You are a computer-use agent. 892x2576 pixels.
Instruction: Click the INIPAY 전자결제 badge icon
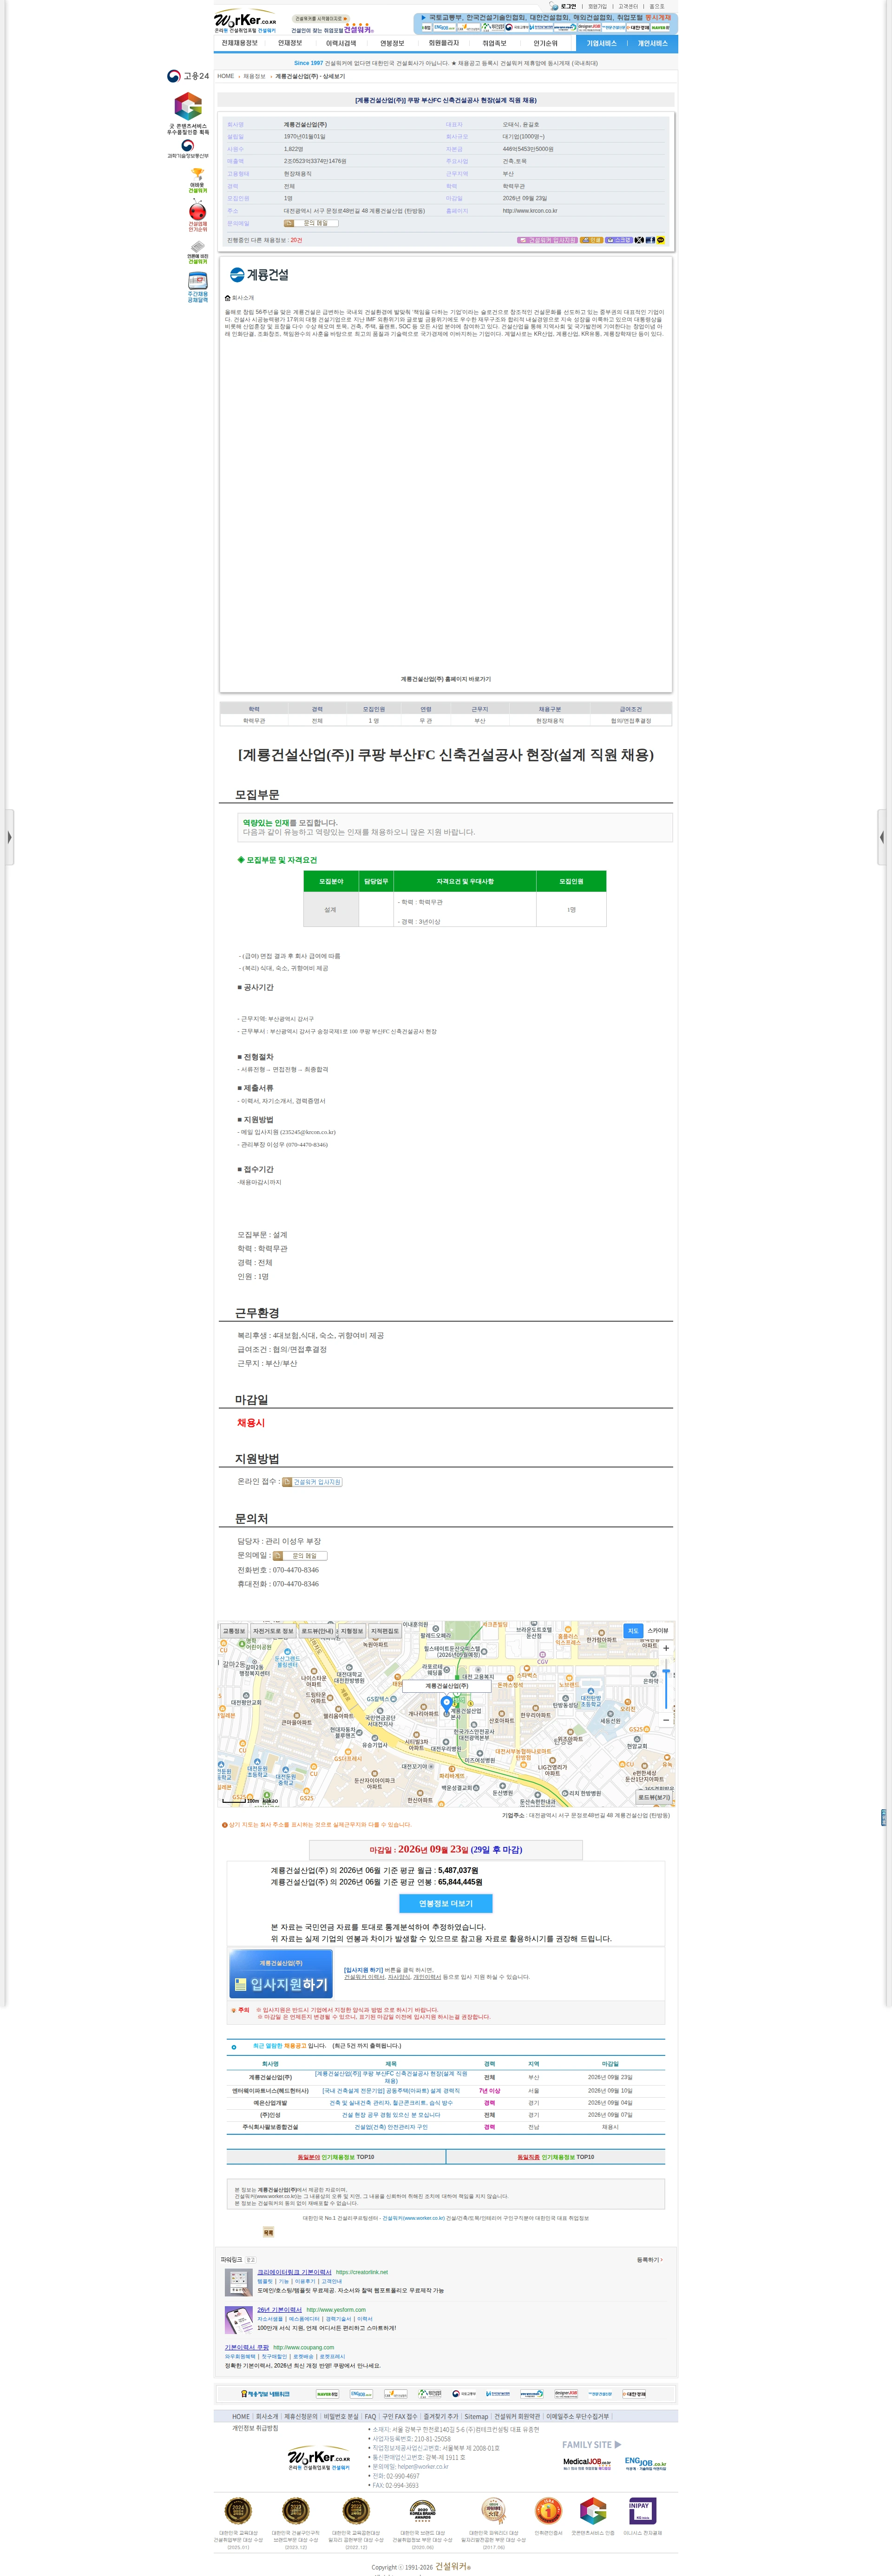click(x=642, y=2512)
